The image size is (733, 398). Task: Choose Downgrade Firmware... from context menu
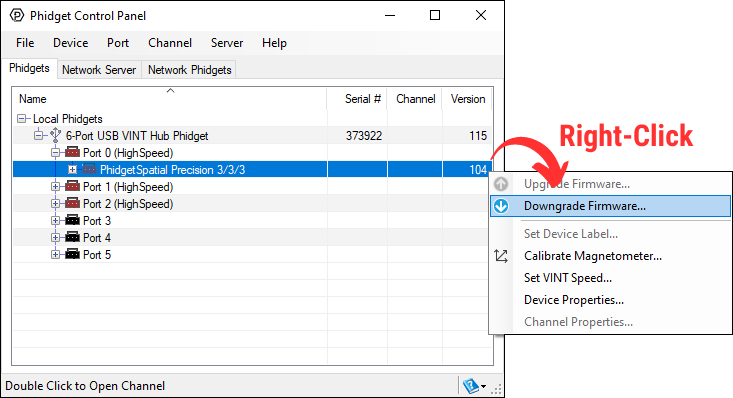(610, 206)
